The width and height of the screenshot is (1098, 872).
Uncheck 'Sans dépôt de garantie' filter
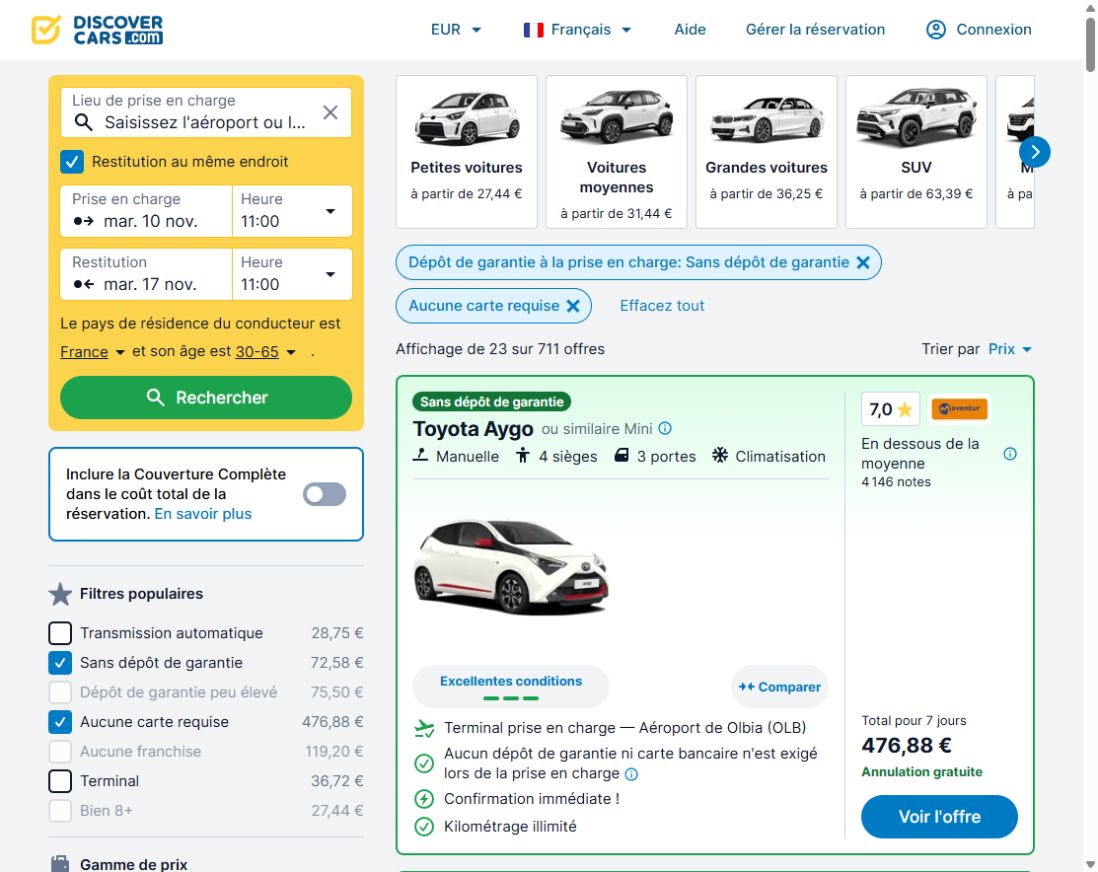(60, 663)
